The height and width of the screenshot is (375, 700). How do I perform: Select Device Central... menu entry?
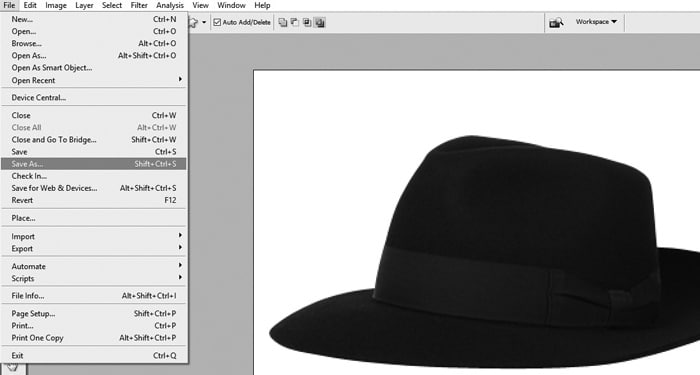(x=93, y=98)
